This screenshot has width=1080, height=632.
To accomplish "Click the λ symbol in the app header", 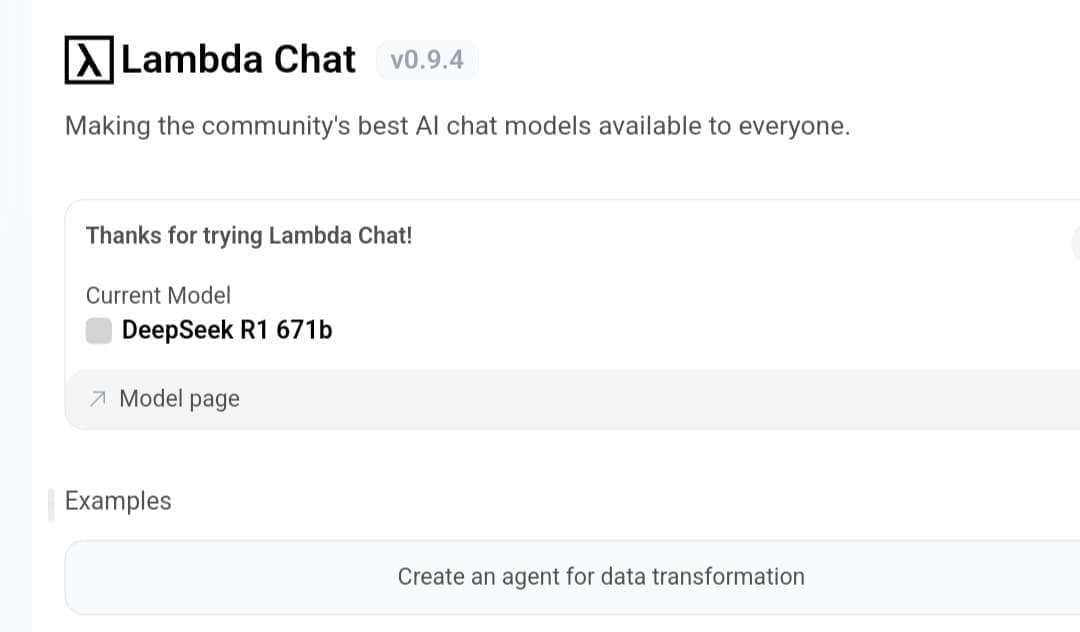I will (x=87, y=60).
